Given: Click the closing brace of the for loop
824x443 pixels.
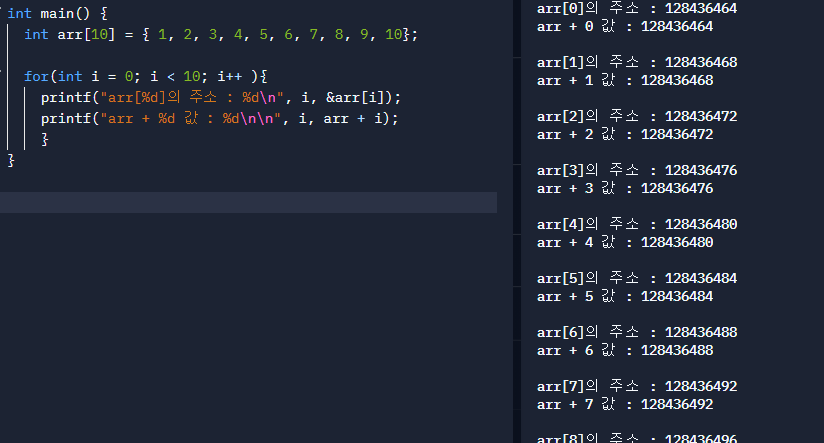Looking at the screenshot, I should tap(45, 139).
